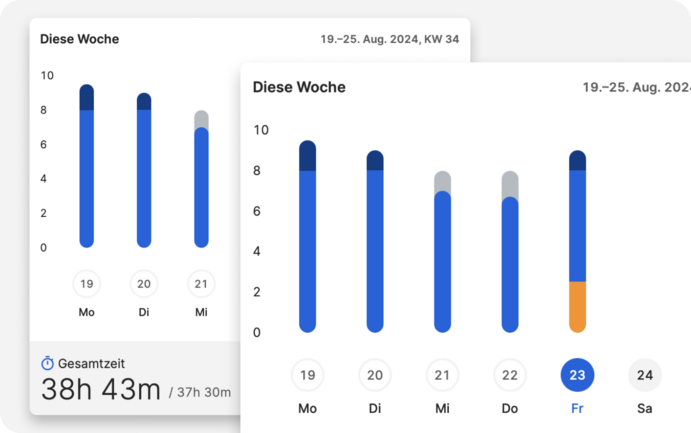
Task: Click day 21 circle in back card
Action: tap(201, 284)
